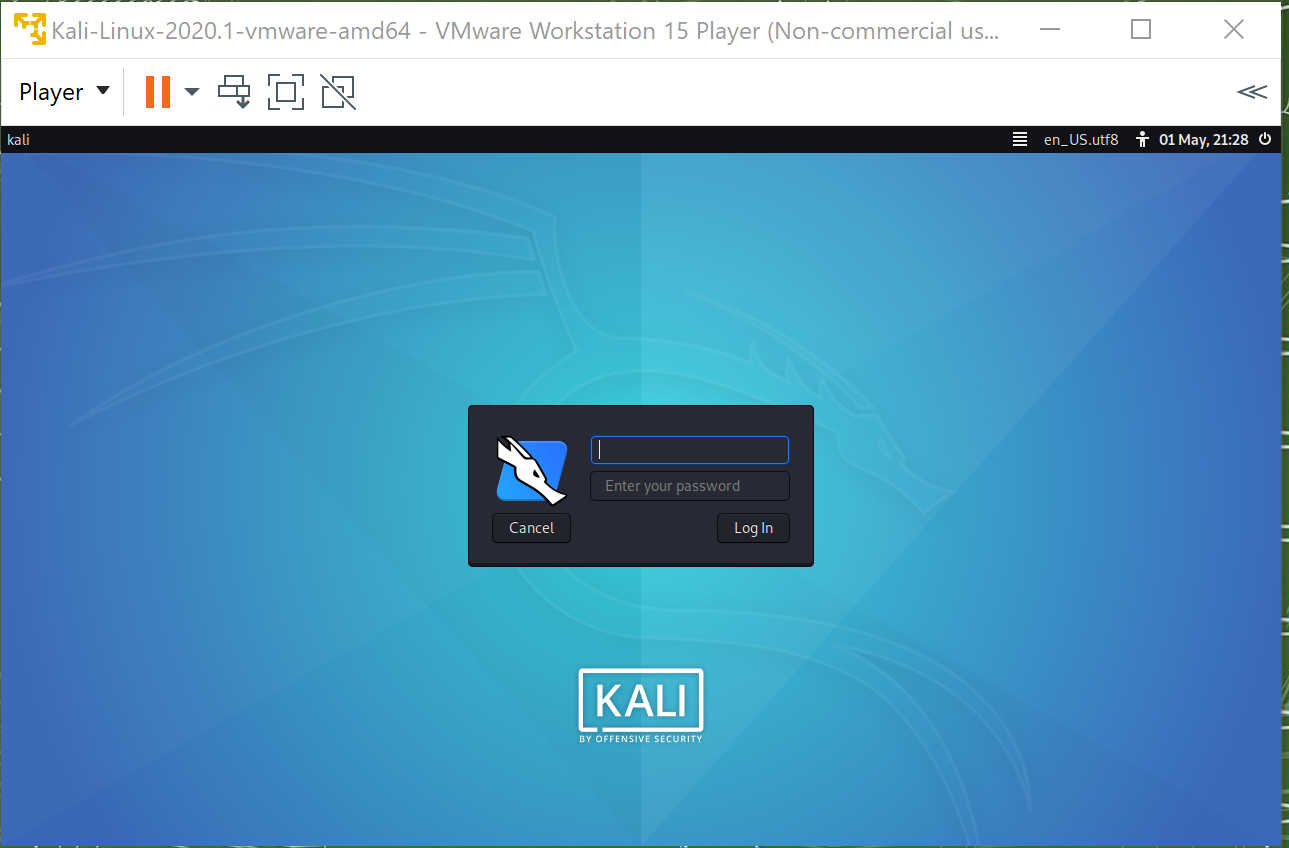Image resolution: width=1289 pixels, height=848 pixels.
Task: Click the Enter your password field
Action: pos(690,486)
